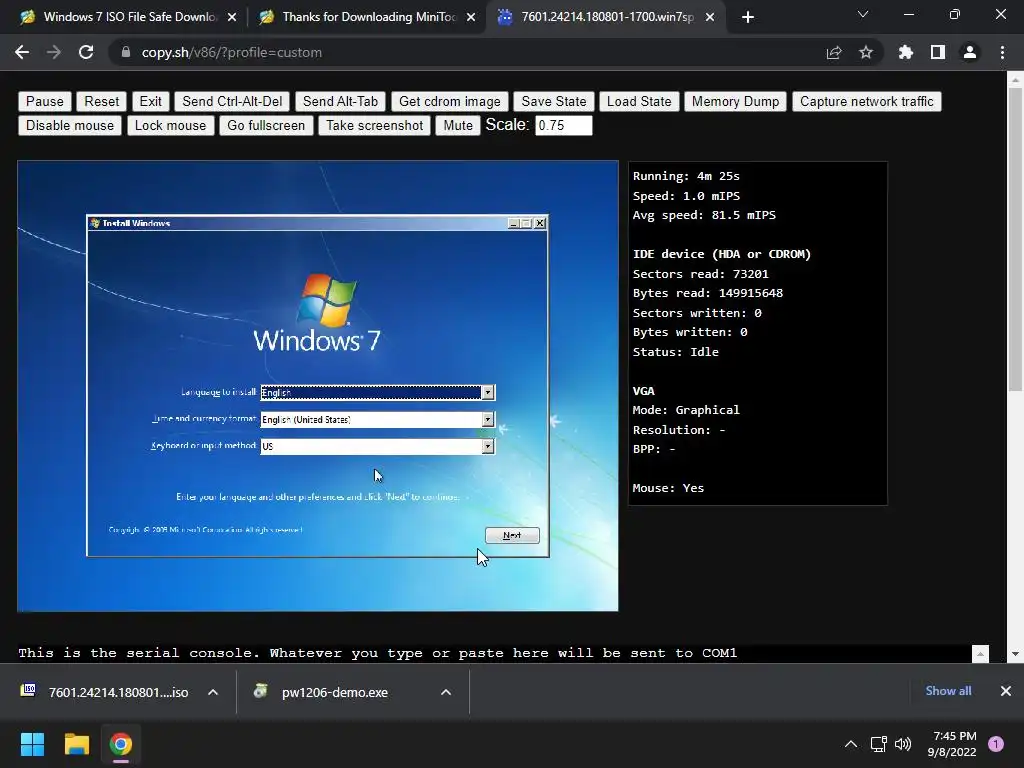
Task: Open the Chrome profile menu
Action: click(970, 52)
